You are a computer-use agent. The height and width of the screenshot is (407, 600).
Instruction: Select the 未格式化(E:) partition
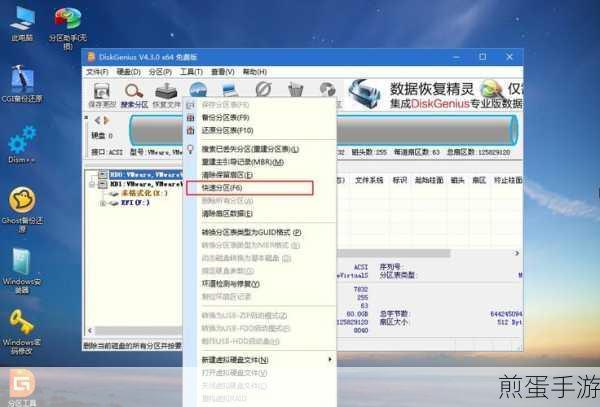[x=145, y=194]
